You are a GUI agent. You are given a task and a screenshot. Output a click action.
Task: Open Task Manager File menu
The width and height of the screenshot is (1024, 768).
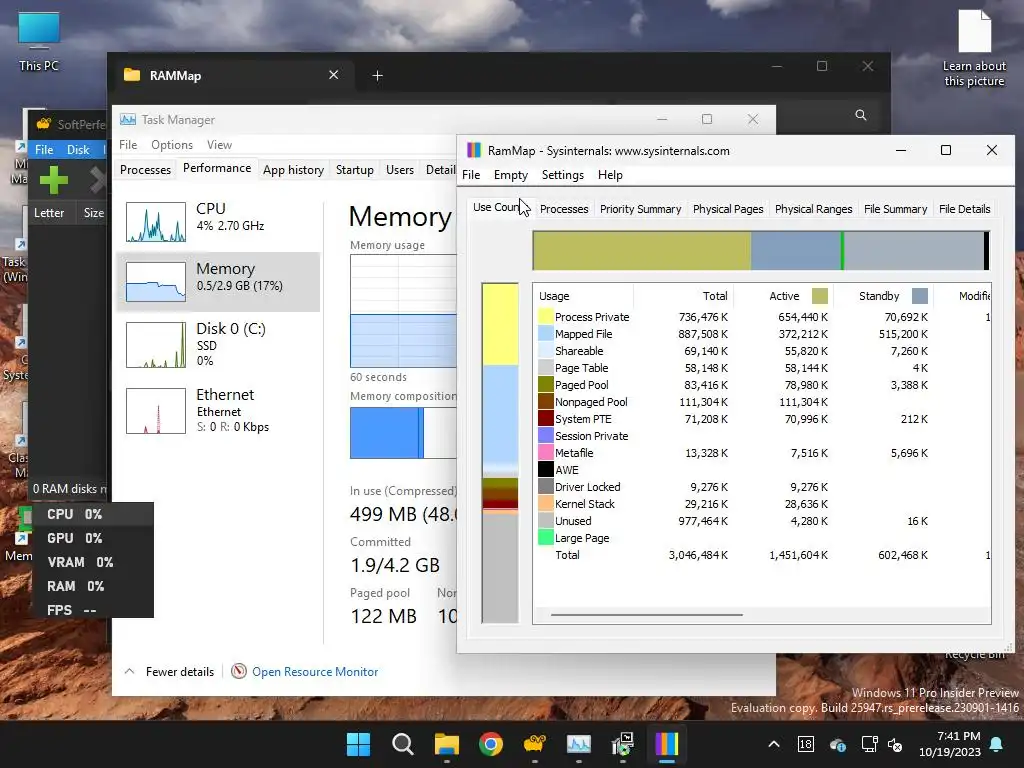pos(128,145)
